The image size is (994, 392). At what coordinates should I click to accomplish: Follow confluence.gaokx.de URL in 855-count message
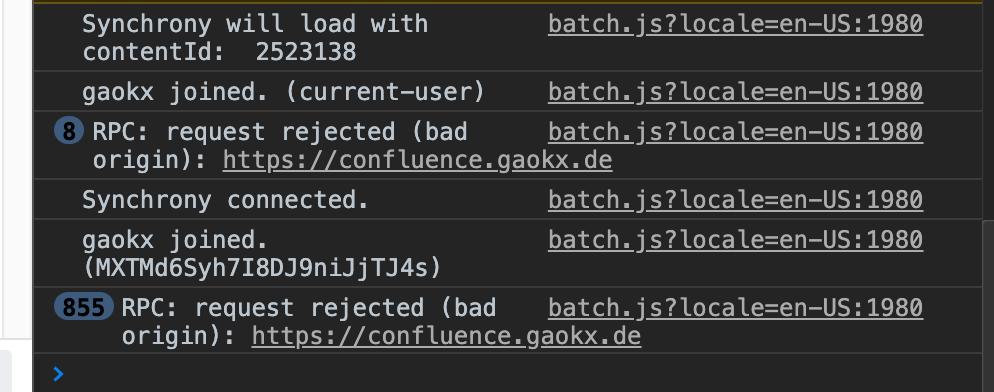(x=446, y=336)
